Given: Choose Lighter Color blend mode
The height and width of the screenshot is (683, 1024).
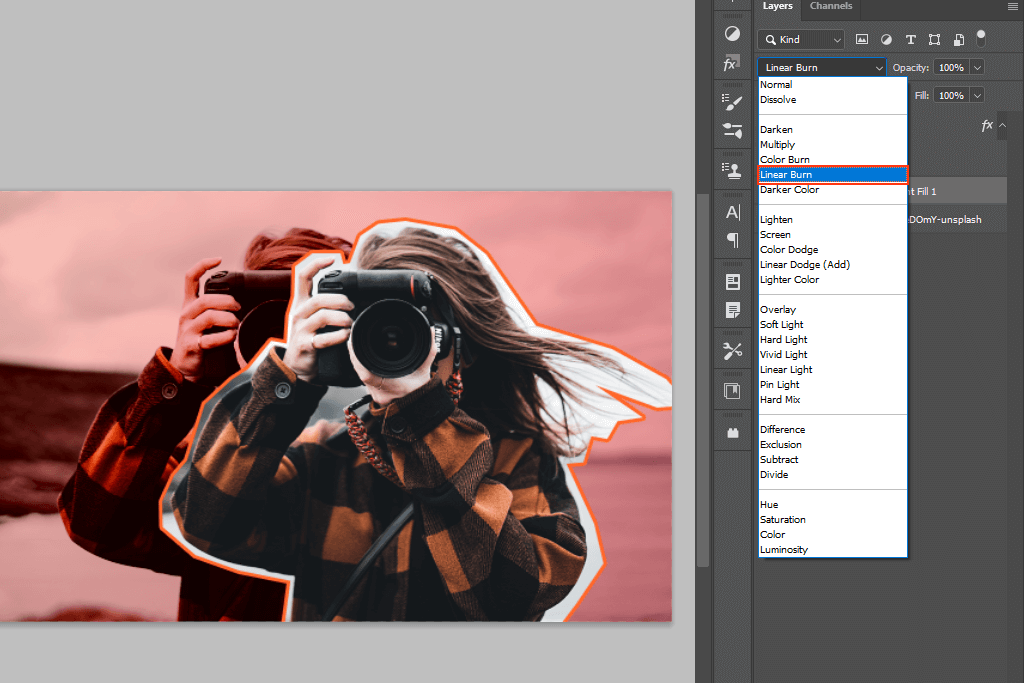Looking at the screenshot, I should 833,279.
